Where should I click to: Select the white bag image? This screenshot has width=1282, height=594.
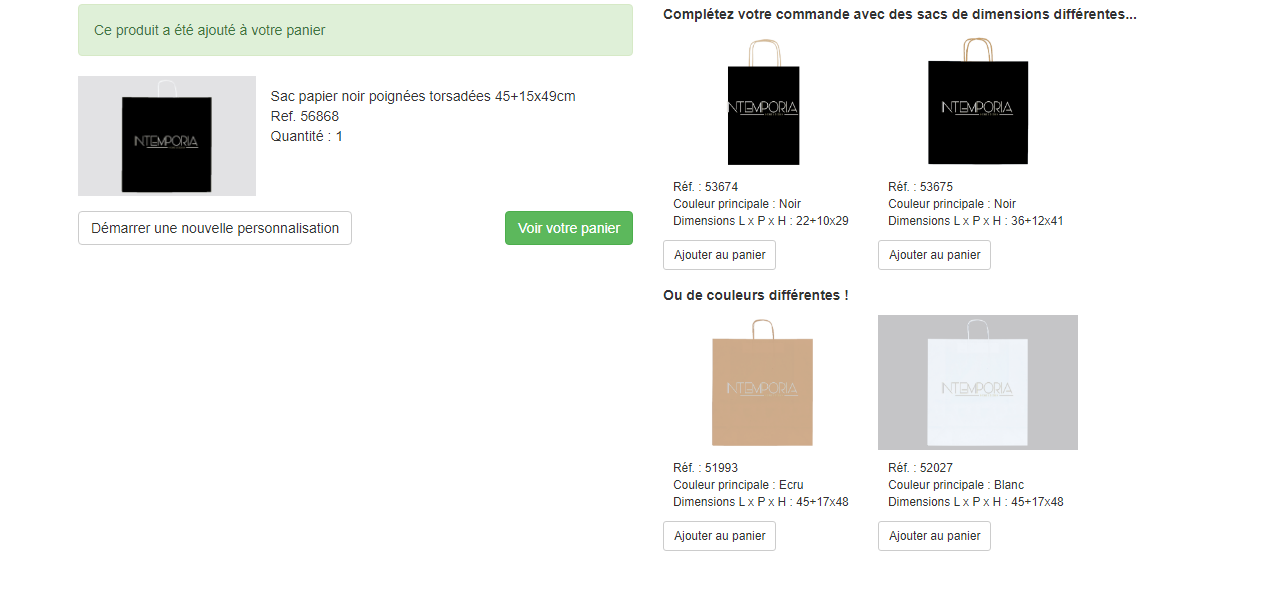click(977, 385)
